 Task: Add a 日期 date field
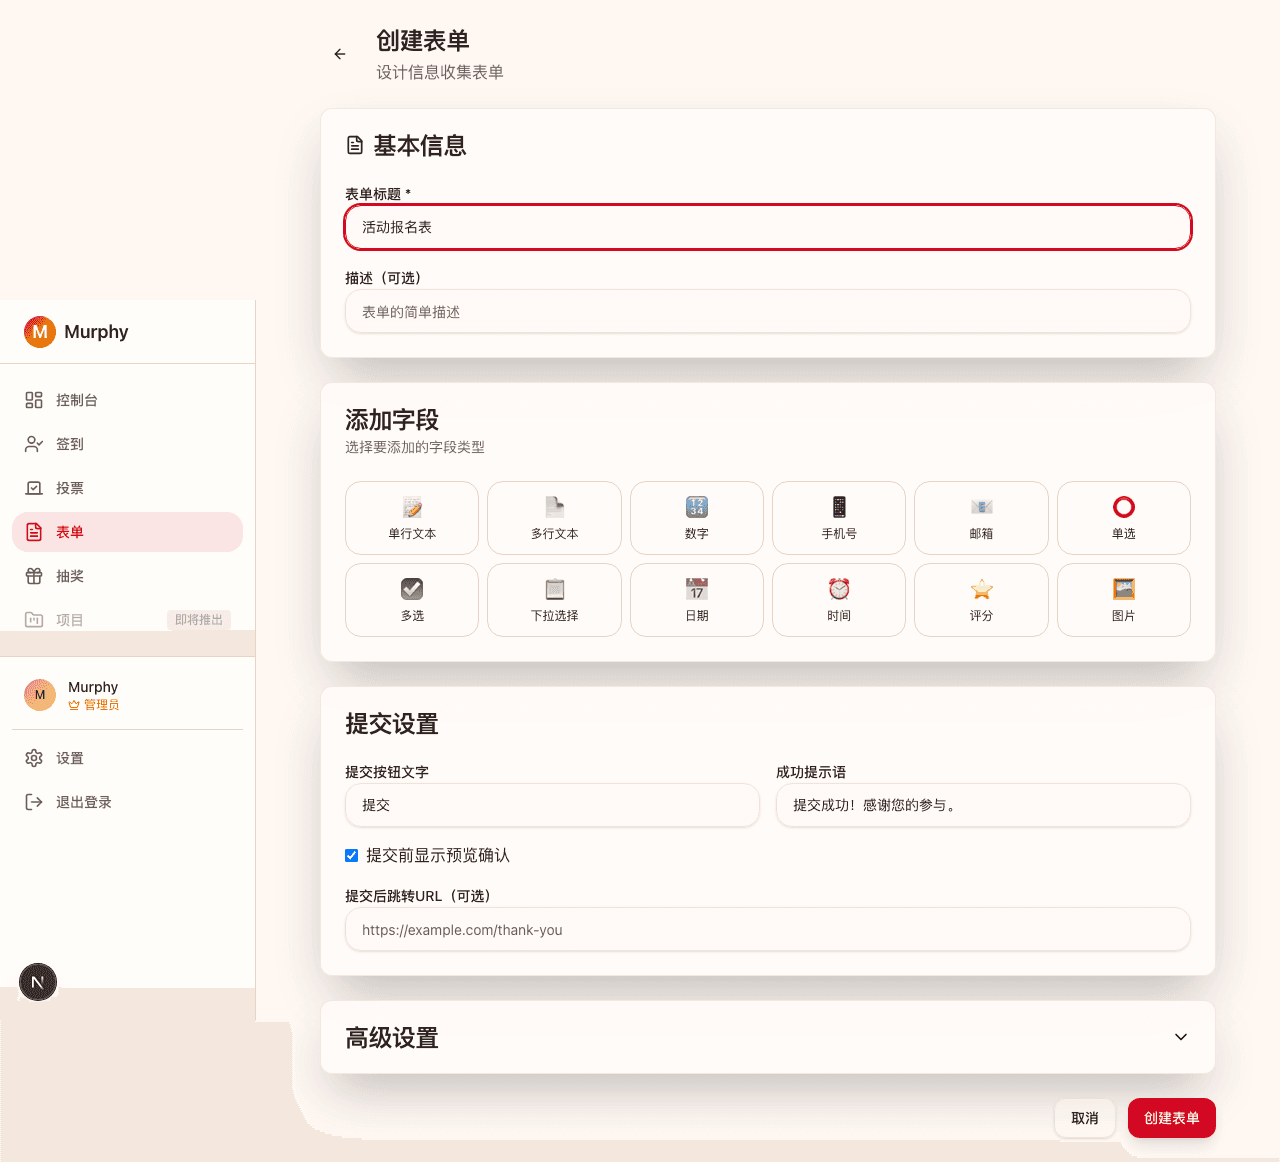696,600
